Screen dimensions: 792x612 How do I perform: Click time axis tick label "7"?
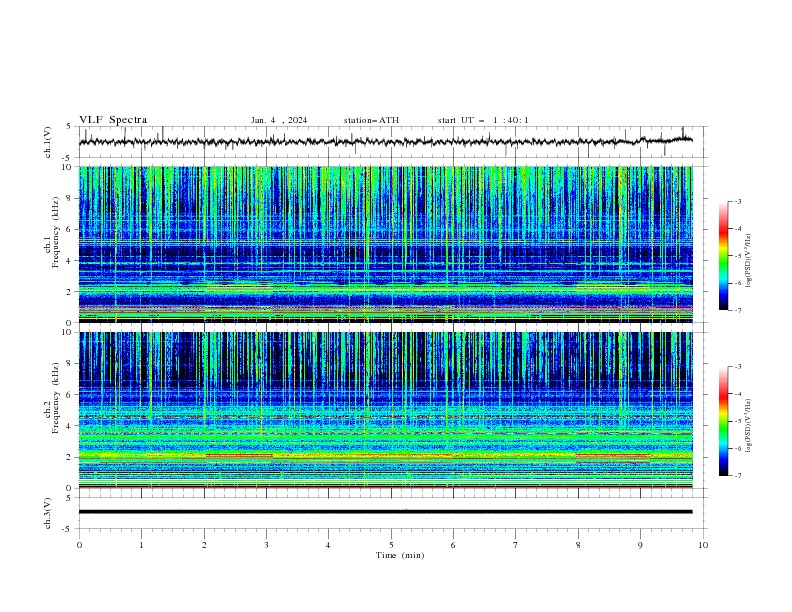tap(516, 545)
